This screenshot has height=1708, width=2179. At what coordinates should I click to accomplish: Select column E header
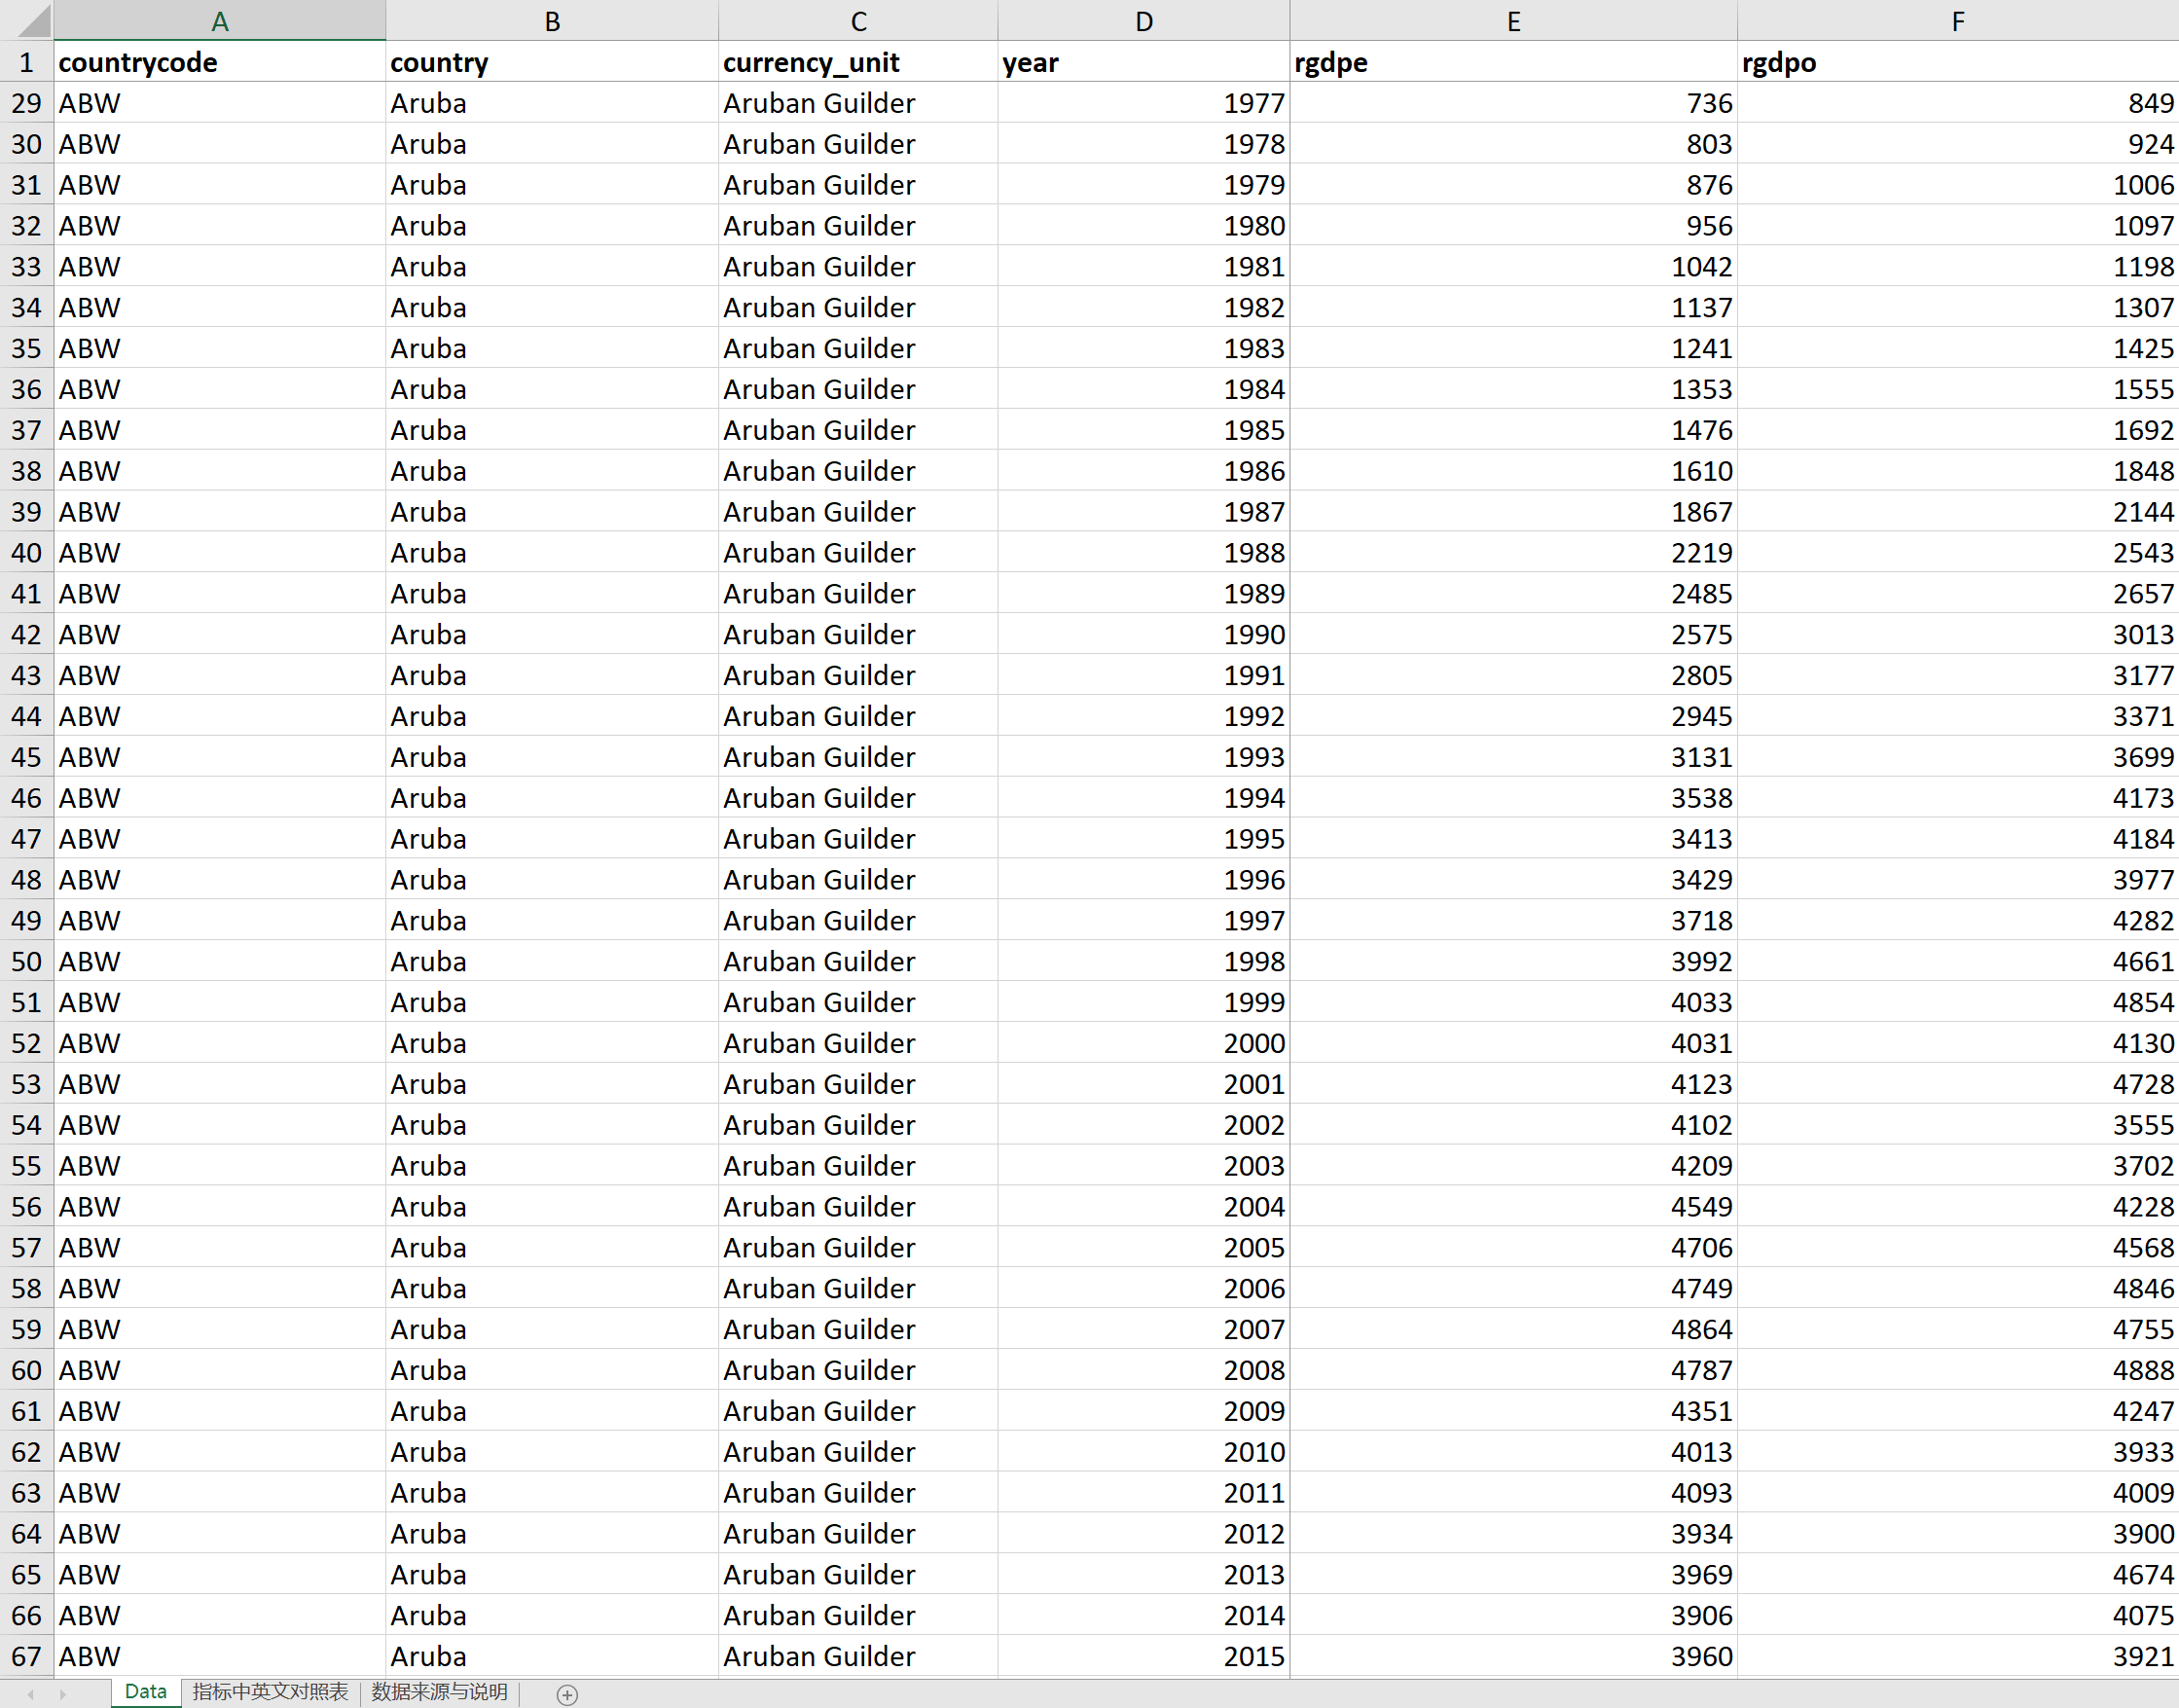coord(1513,21)
